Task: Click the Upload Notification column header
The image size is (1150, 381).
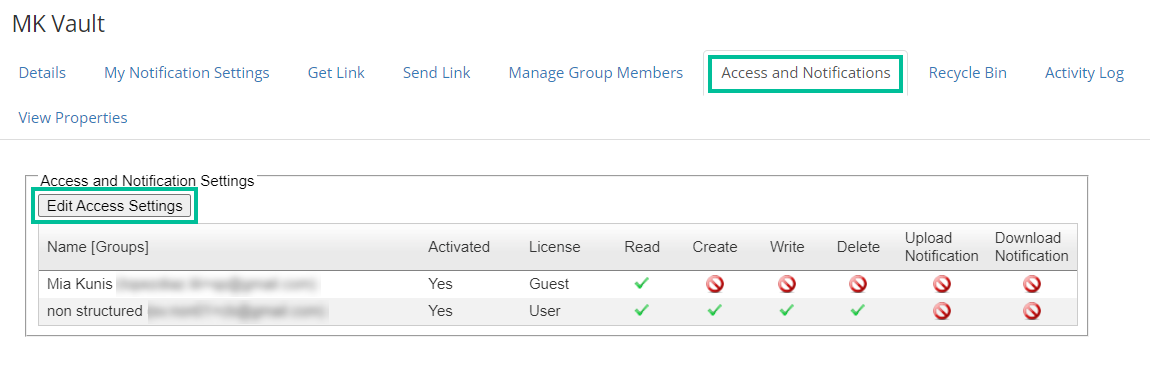Action: pos(942,247)
